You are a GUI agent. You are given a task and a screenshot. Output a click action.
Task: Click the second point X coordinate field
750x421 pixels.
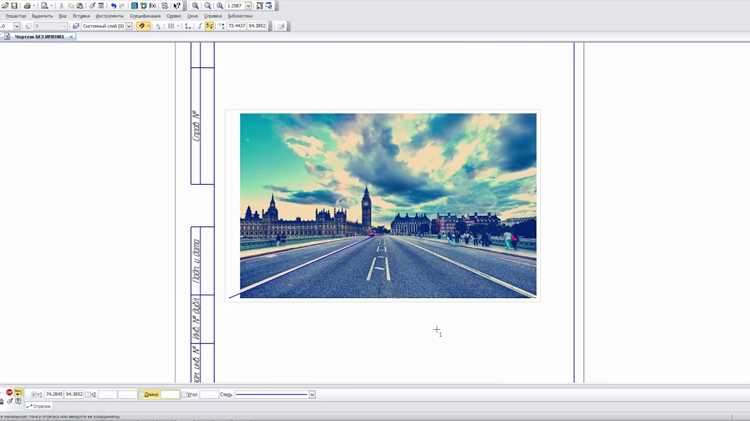click(x=108, y=395)
